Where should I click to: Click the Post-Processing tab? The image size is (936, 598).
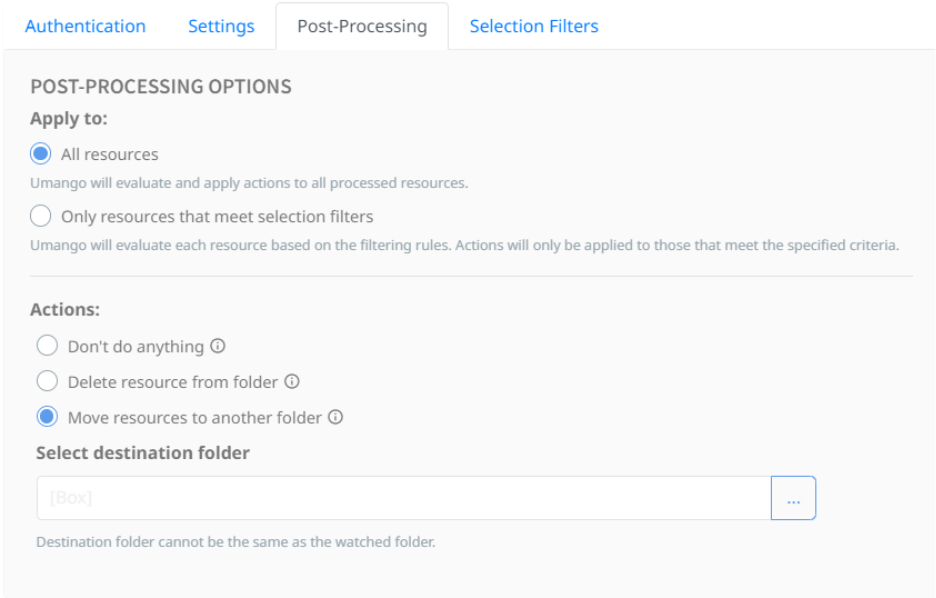point(362,26)
